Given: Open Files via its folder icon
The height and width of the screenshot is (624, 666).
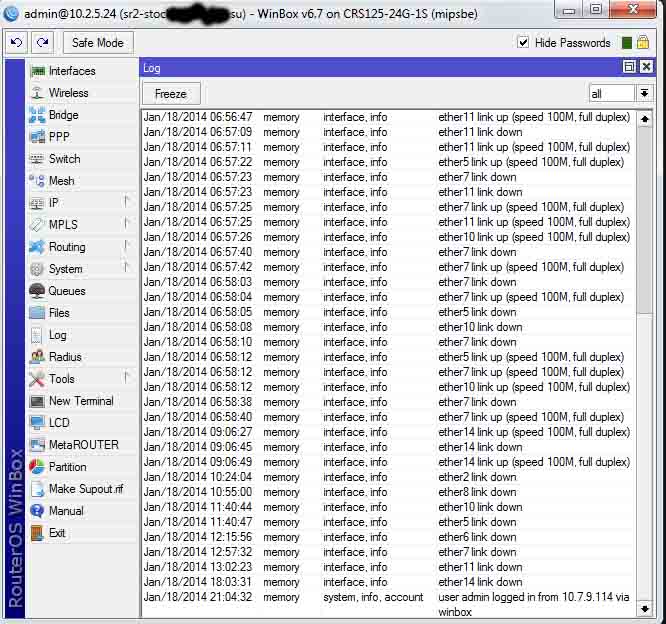Looking at the screenshot, I should pyautogui.click(x=37, y=313).
